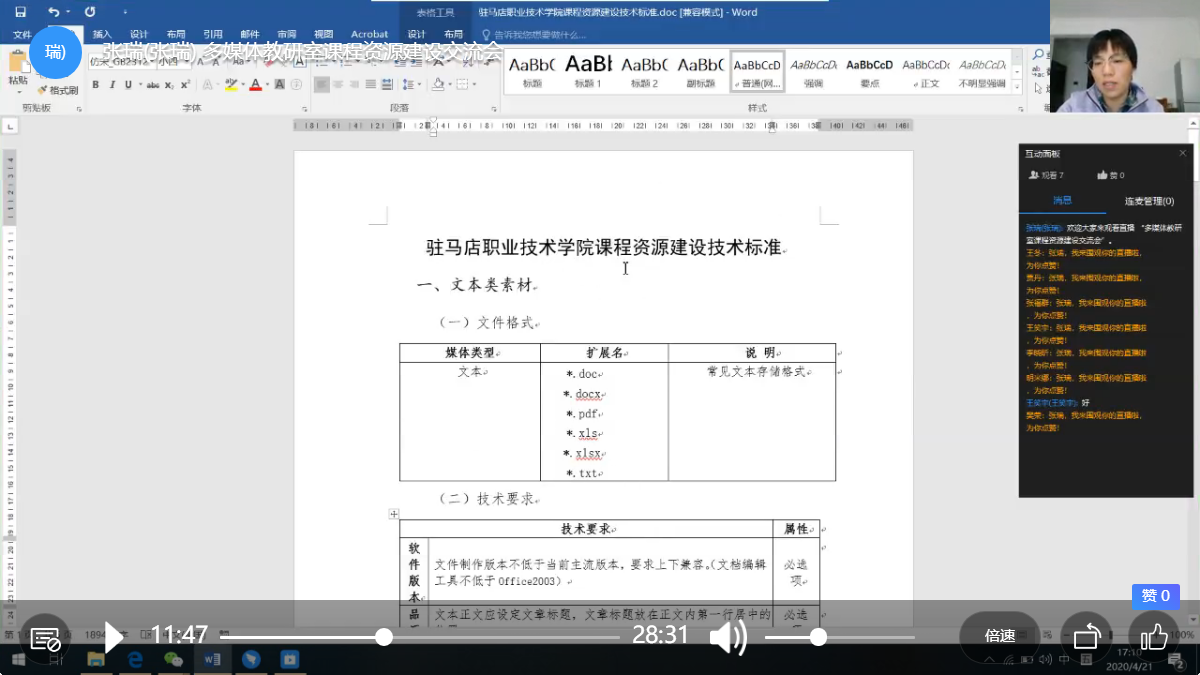The width and height of the screenshot is (1200, 675).
Task: Switch to the Mailings (邮件) ribbon tab
Action: (250, 35)
